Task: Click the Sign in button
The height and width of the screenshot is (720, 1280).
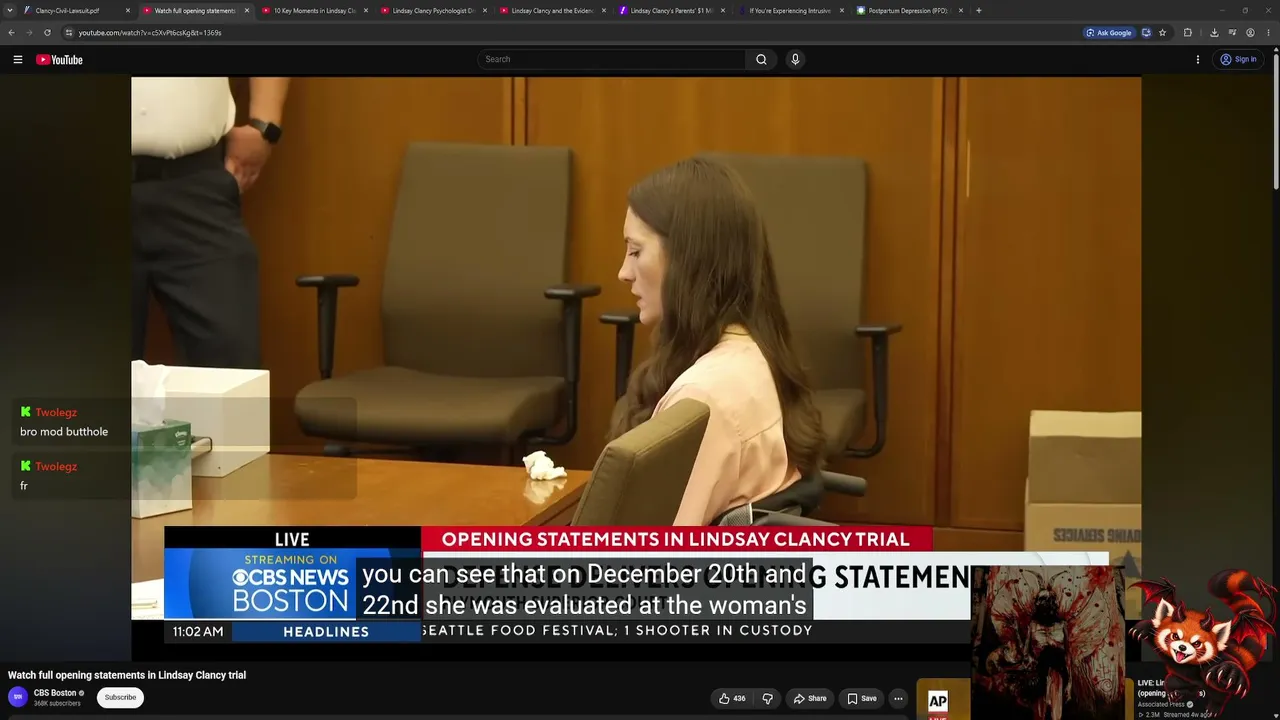Action: [1239, 60]
